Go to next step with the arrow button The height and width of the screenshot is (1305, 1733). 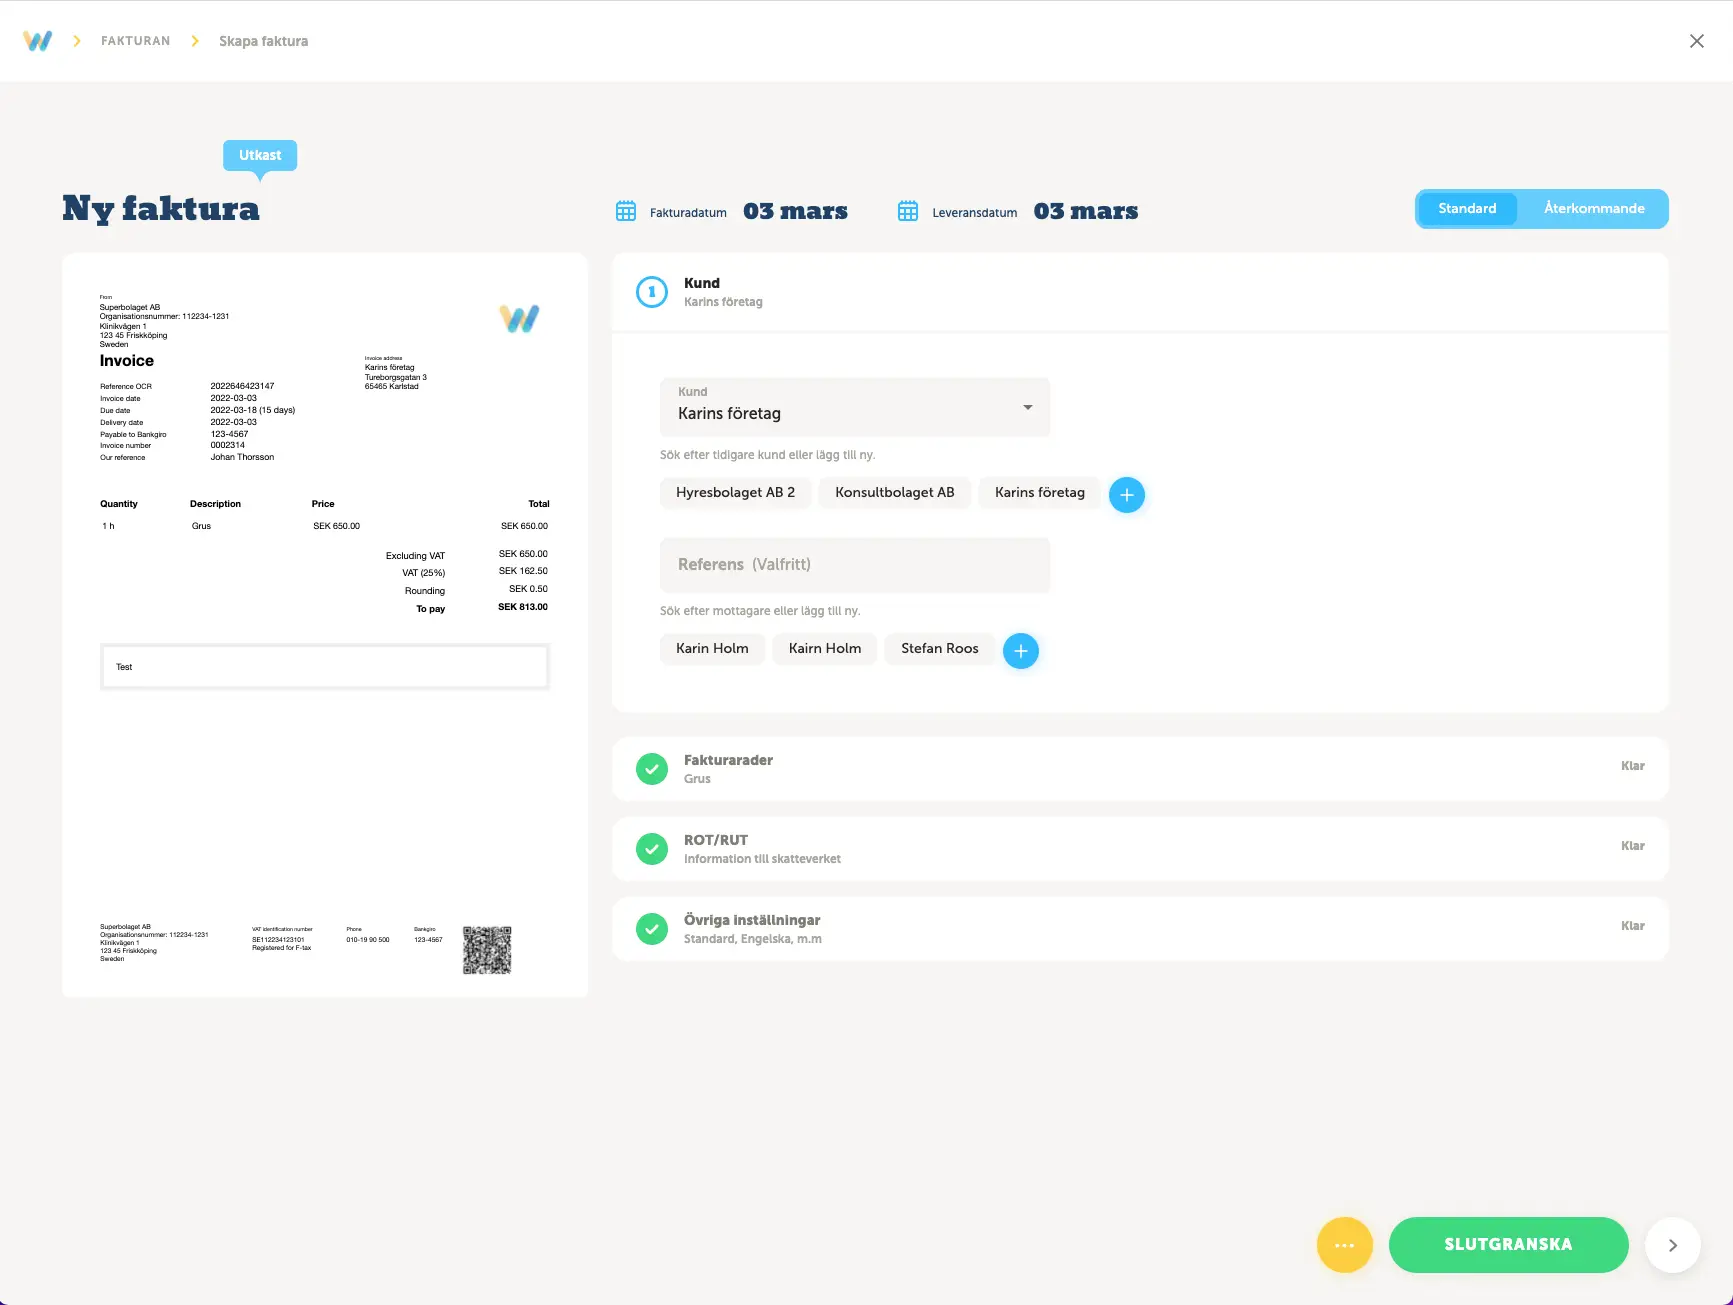coord(1673,1245)
